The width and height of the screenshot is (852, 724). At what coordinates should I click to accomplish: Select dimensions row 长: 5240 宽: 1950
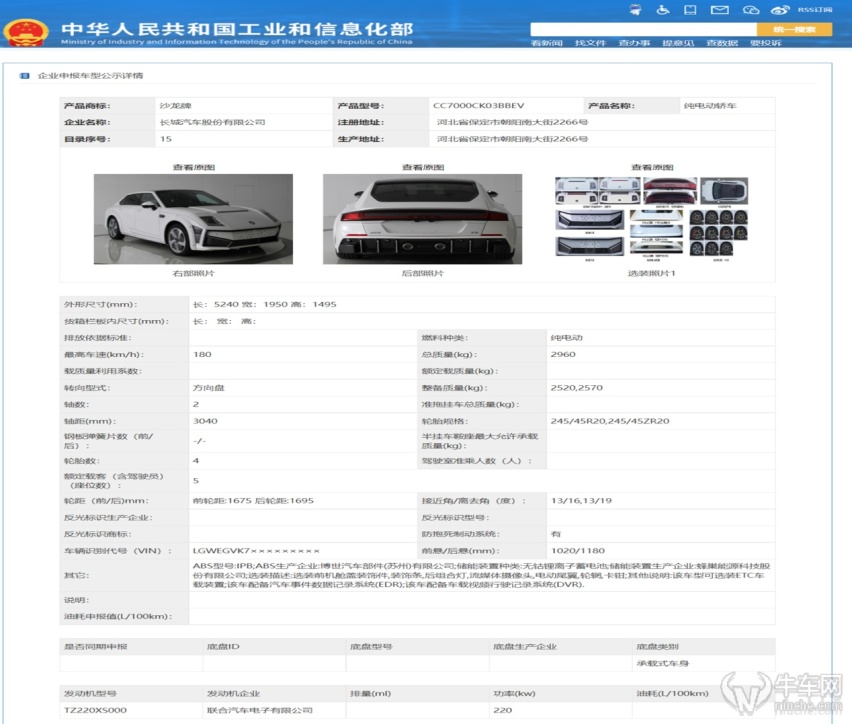pos(265,304)
